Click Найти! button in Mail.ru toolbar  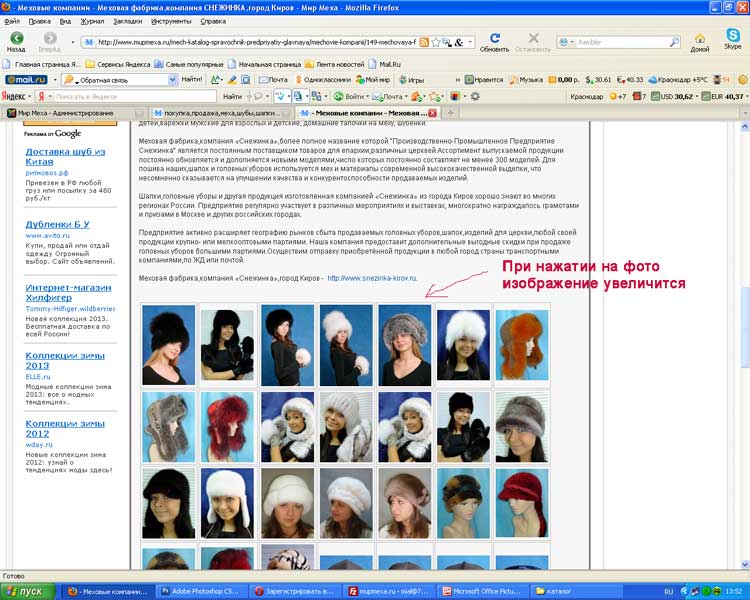point(192,79)
